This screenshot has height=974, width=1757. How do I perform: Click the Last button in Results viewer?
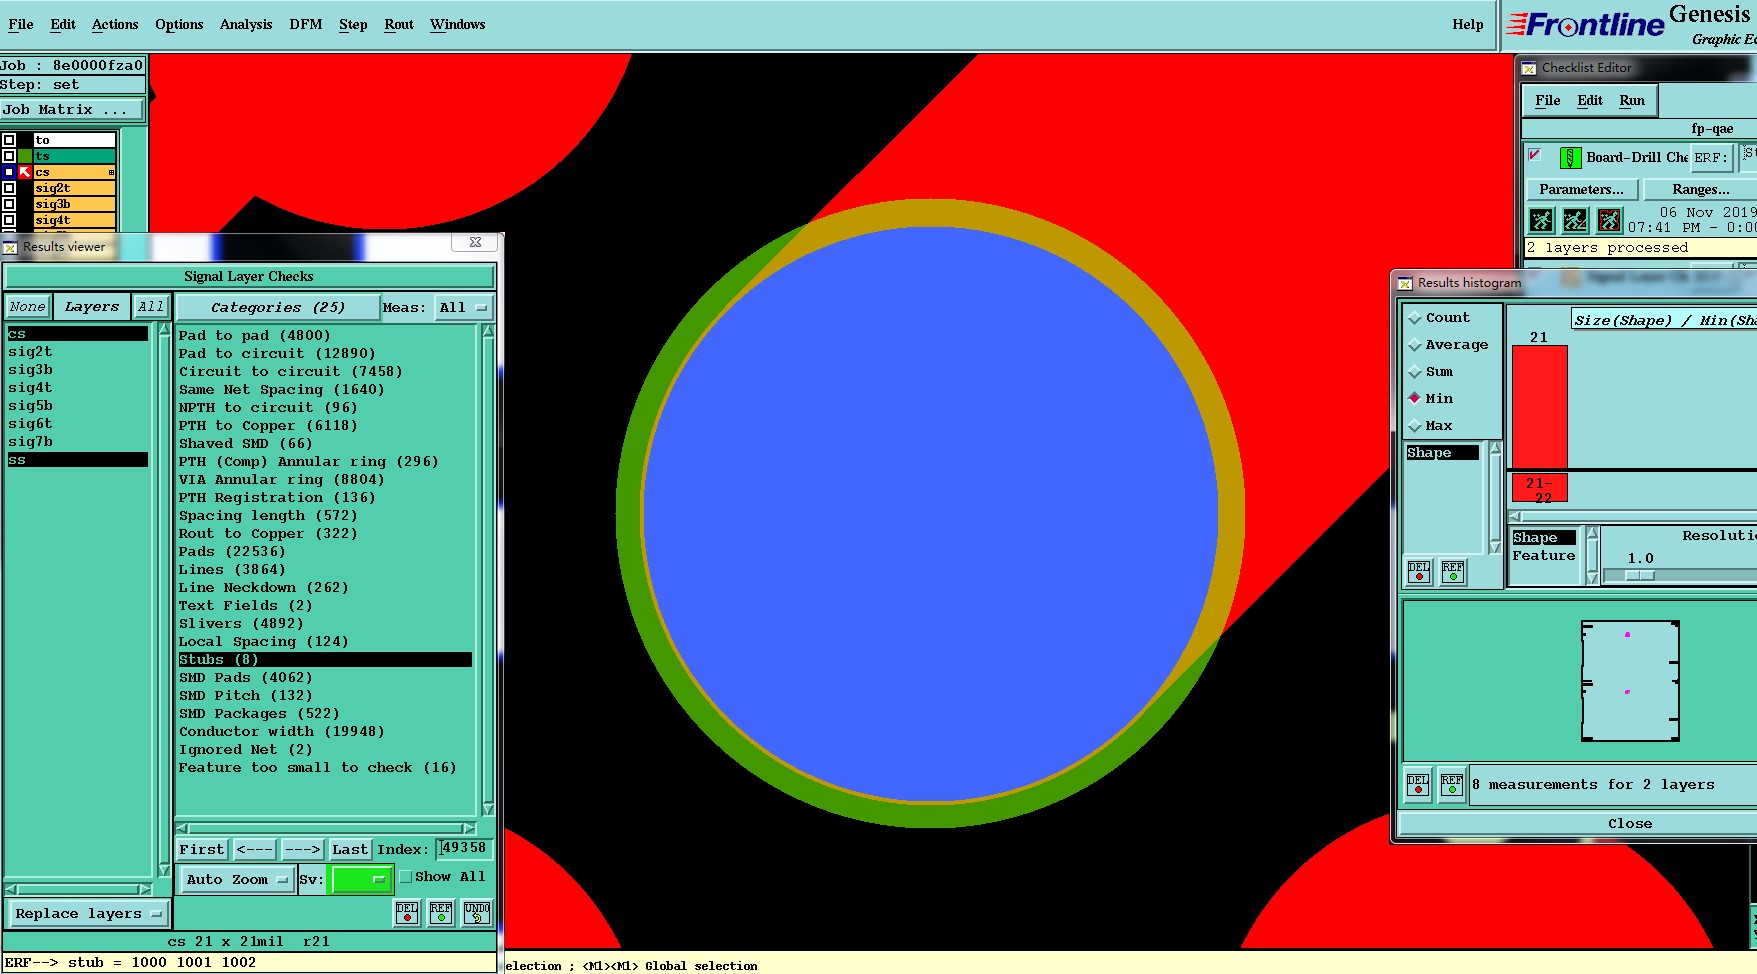tap(350, 850)
